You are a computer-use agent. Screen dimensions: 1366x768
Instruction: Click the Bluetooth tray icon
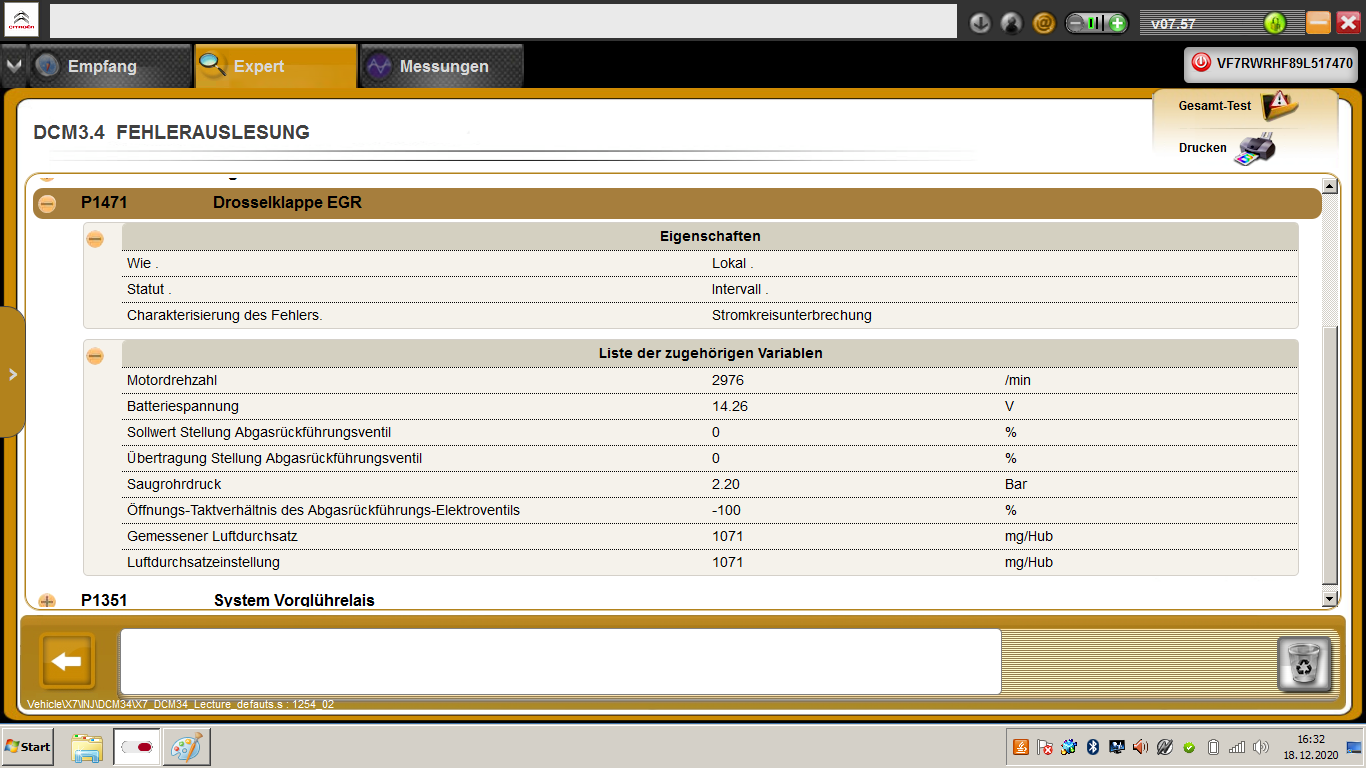coord(1093,747)
